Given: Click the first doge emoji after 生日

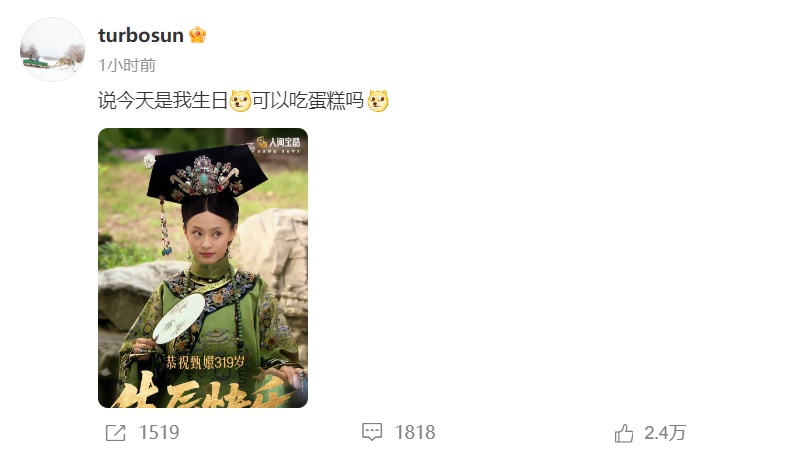Looking at the screenshot, I should (240, 100).
